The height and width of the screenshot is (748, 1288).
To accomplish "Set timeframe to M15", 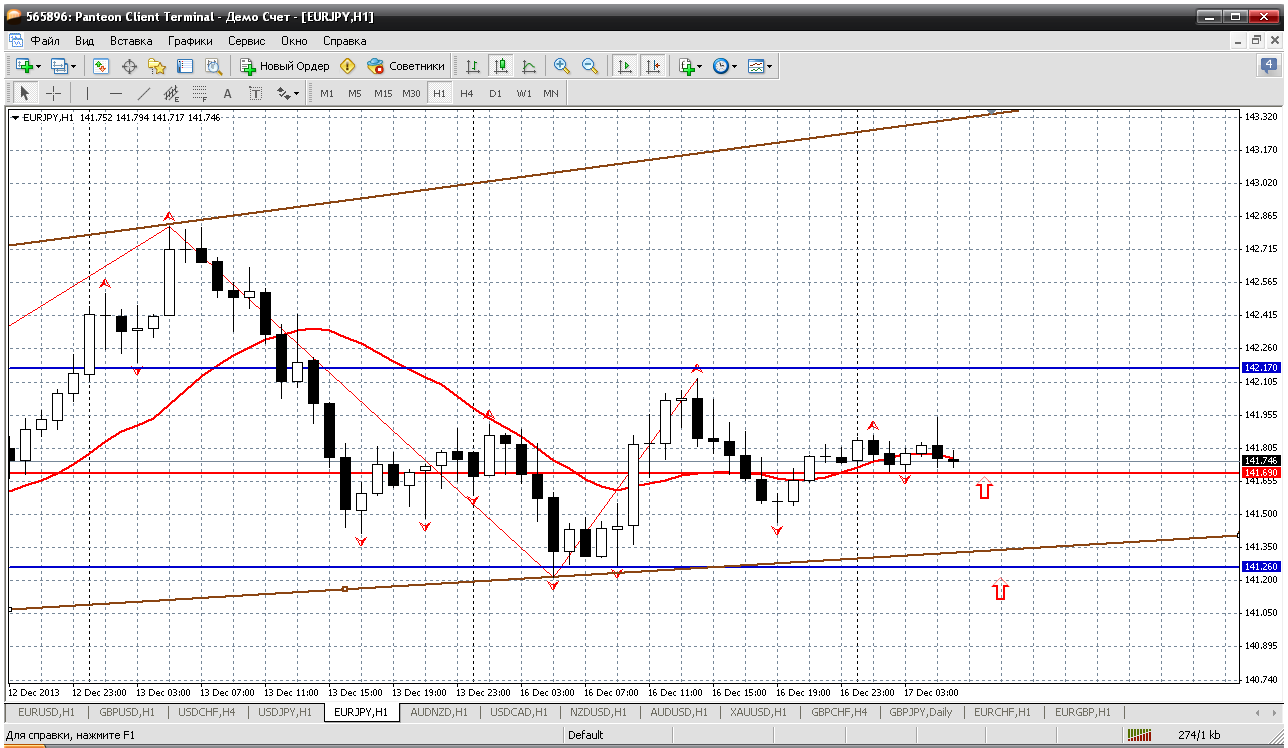I will pos(383,93).
